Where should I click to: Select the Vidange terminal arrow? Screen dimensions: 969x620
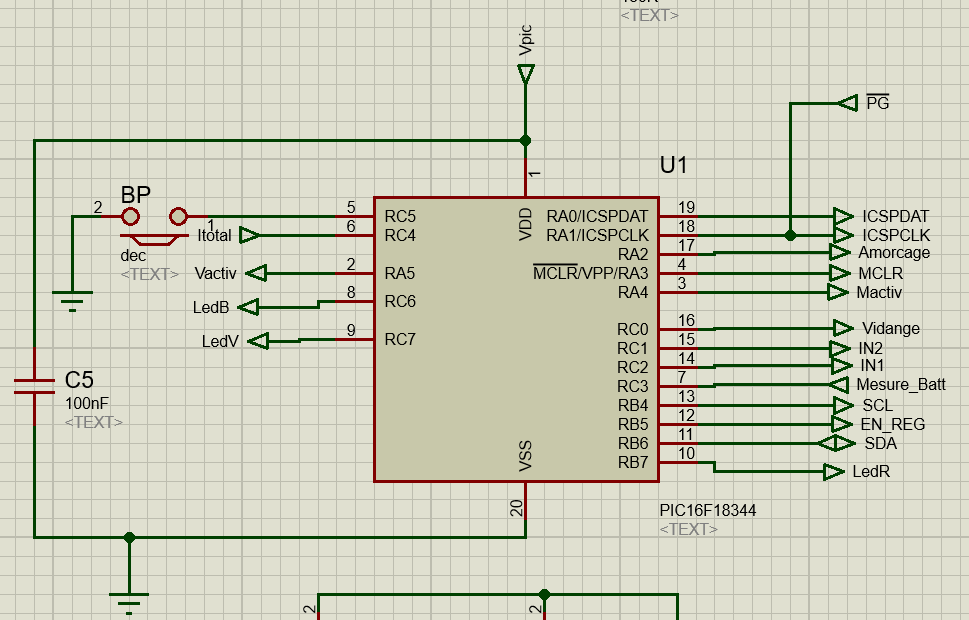842,328
